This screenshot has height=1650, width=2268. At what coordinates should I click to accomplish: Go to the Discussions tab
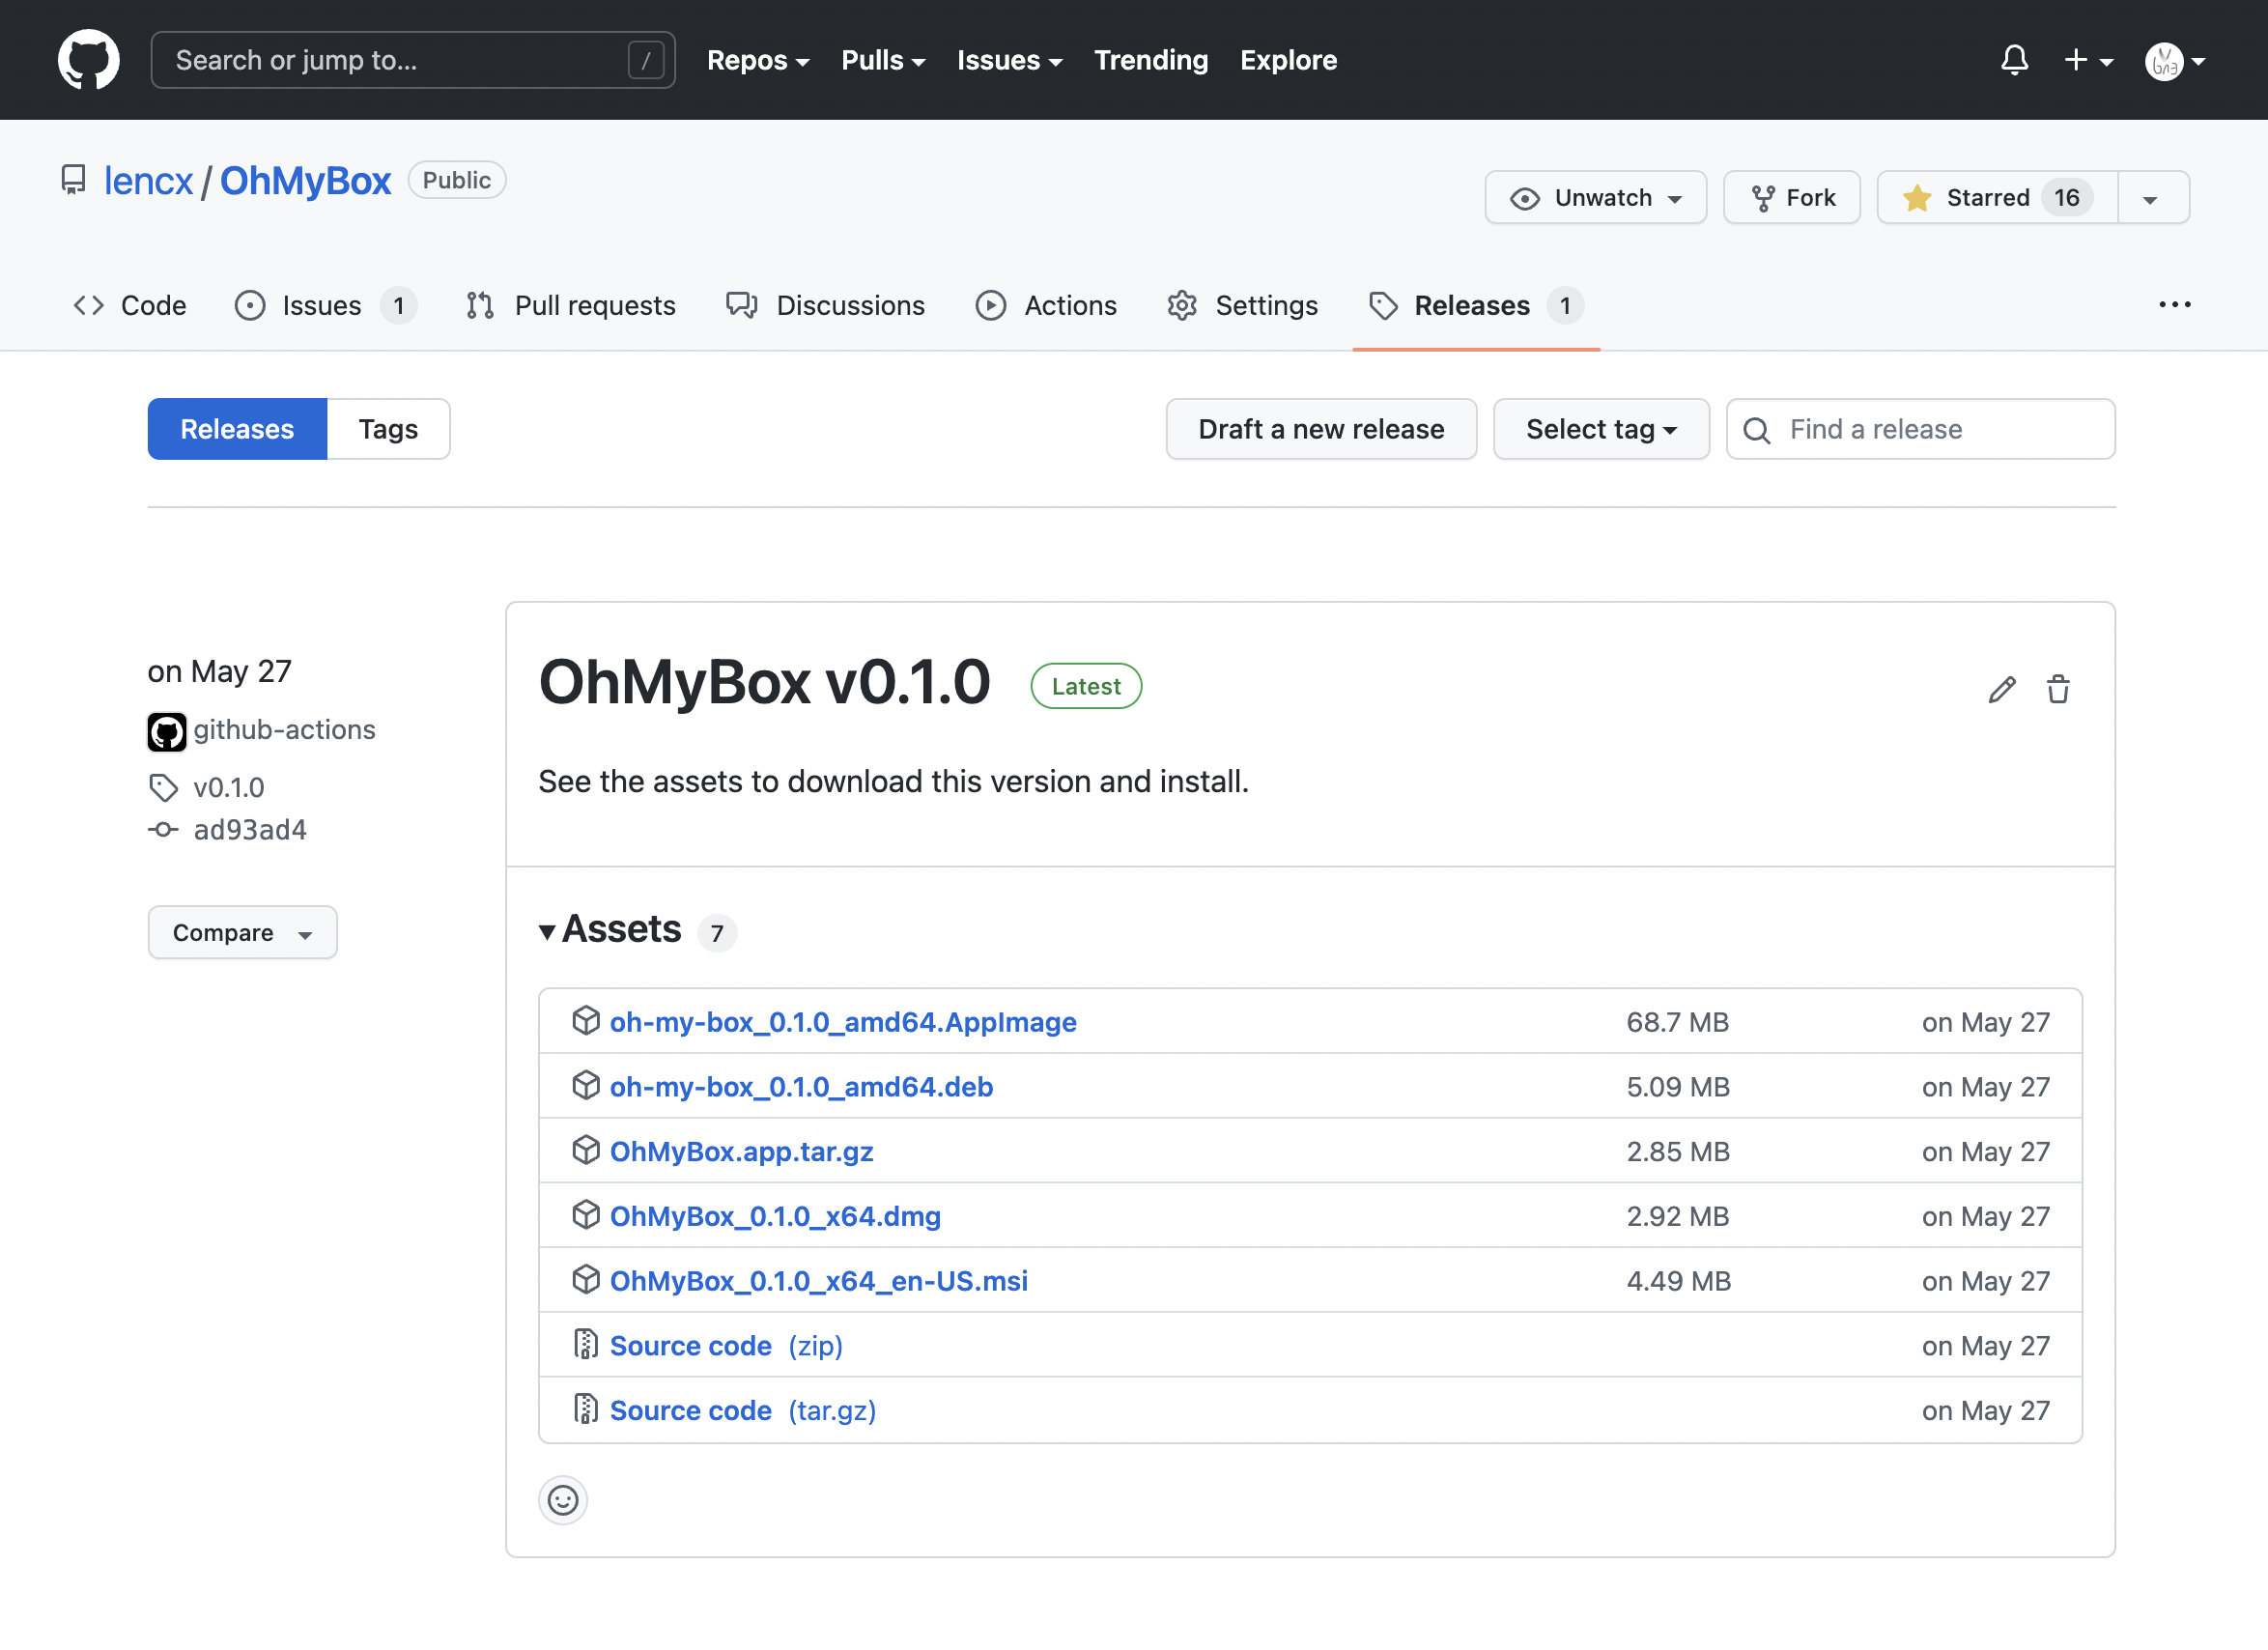[x=851, y=305]
